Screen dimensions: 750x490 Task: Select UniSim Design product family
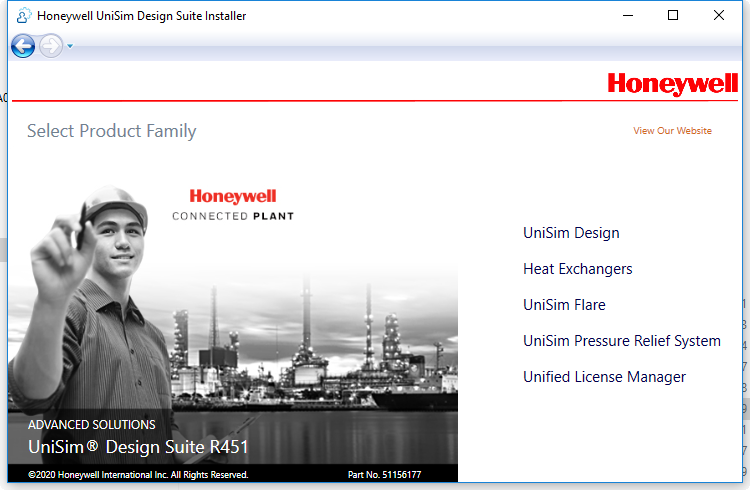571,233
